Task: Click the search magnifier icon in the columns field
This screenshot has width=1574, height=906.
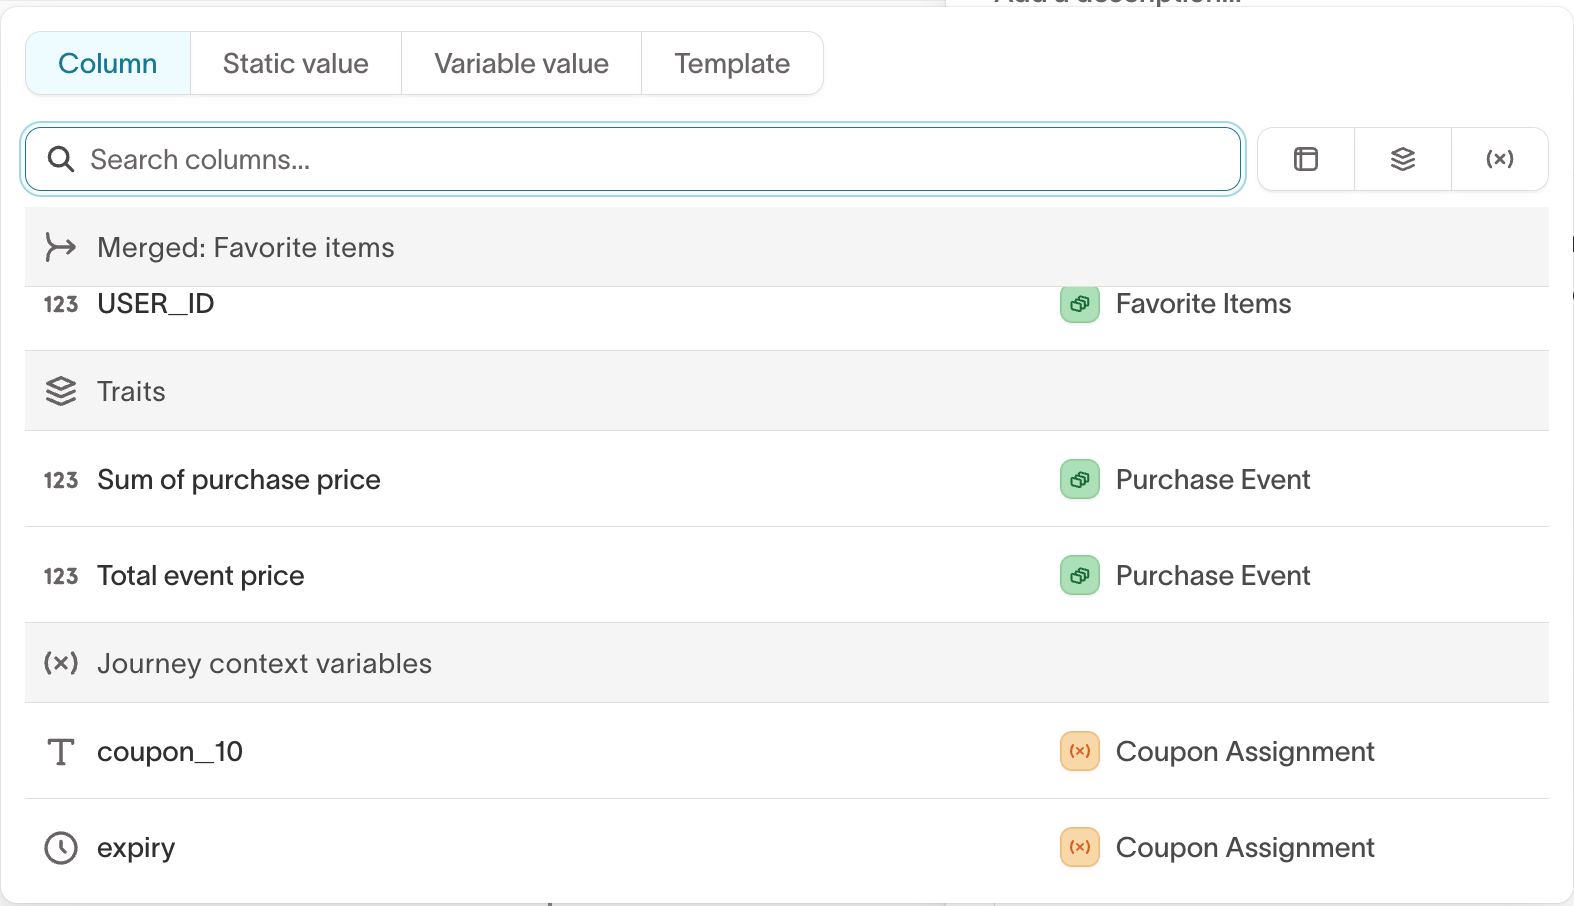Action: 61,159
